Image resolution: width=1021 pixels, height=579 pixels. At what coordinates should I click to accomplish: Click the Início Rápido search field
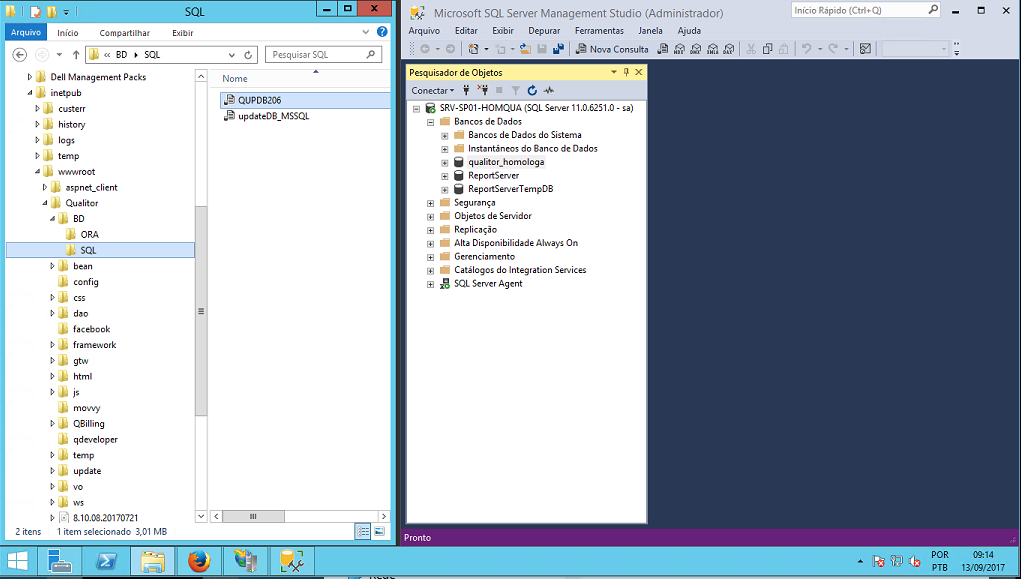click(x=865, y=10)
